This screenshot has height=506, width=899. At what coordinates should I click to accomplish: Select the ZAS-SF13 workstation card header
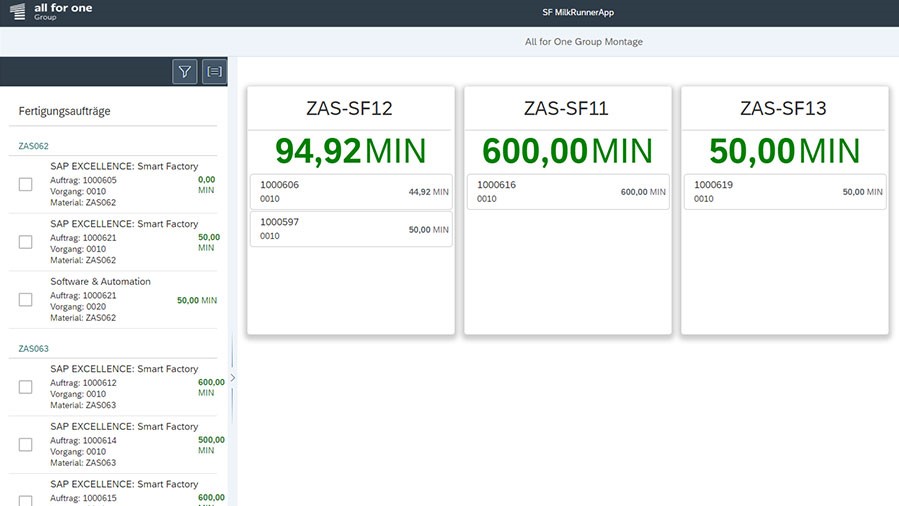tap(784, 109)
